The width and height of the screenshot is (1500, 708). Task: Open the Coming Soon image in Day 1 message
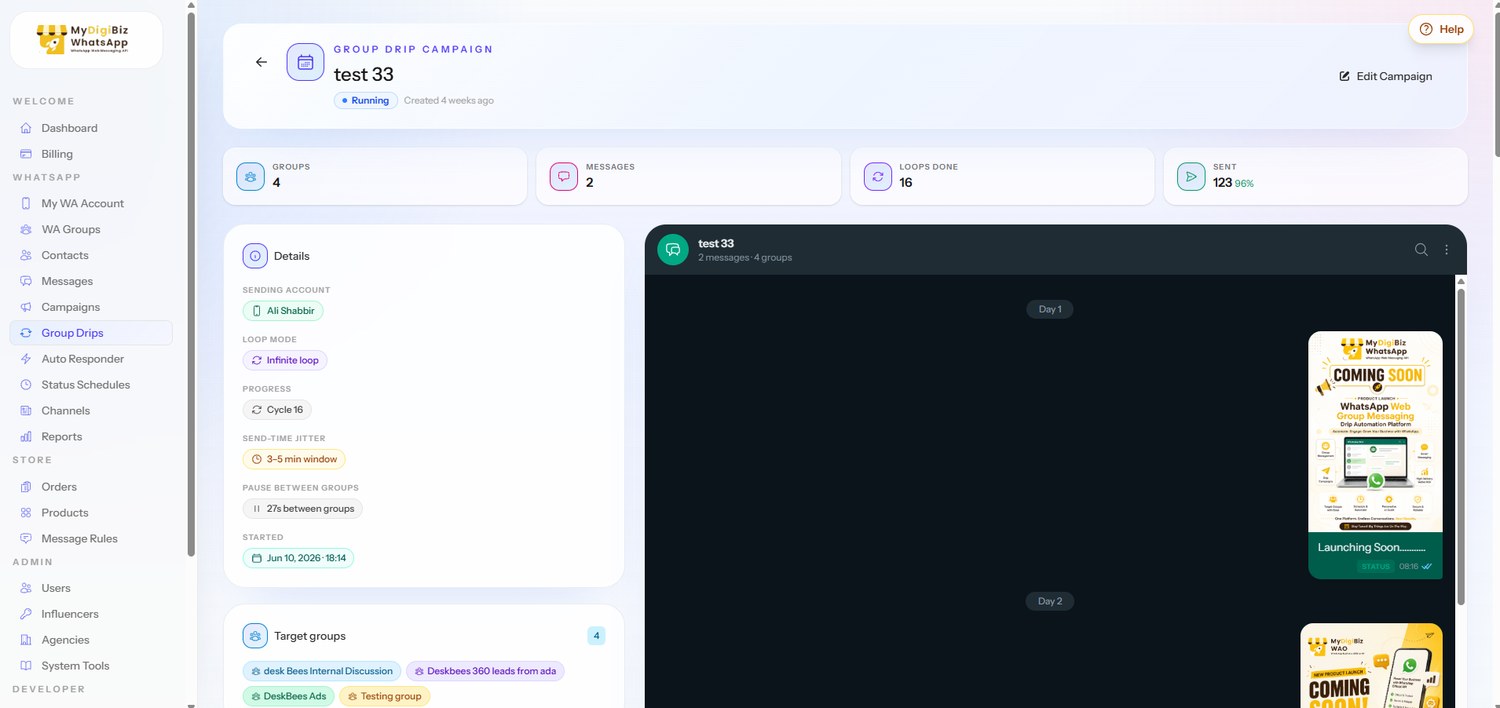tap(1375, 432)
